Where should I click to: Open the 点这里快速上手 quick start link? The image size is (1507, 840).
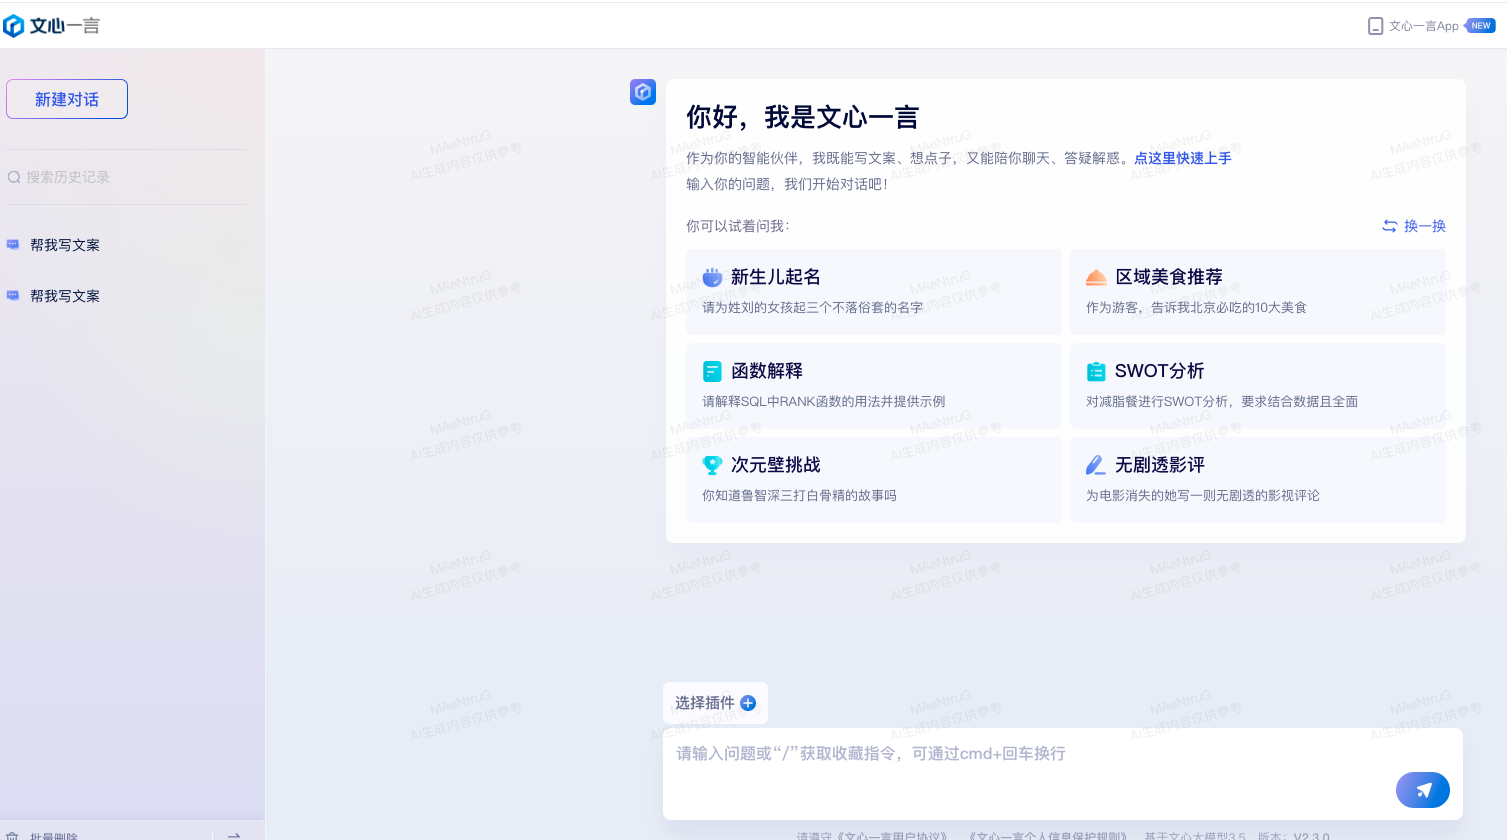1183,158
